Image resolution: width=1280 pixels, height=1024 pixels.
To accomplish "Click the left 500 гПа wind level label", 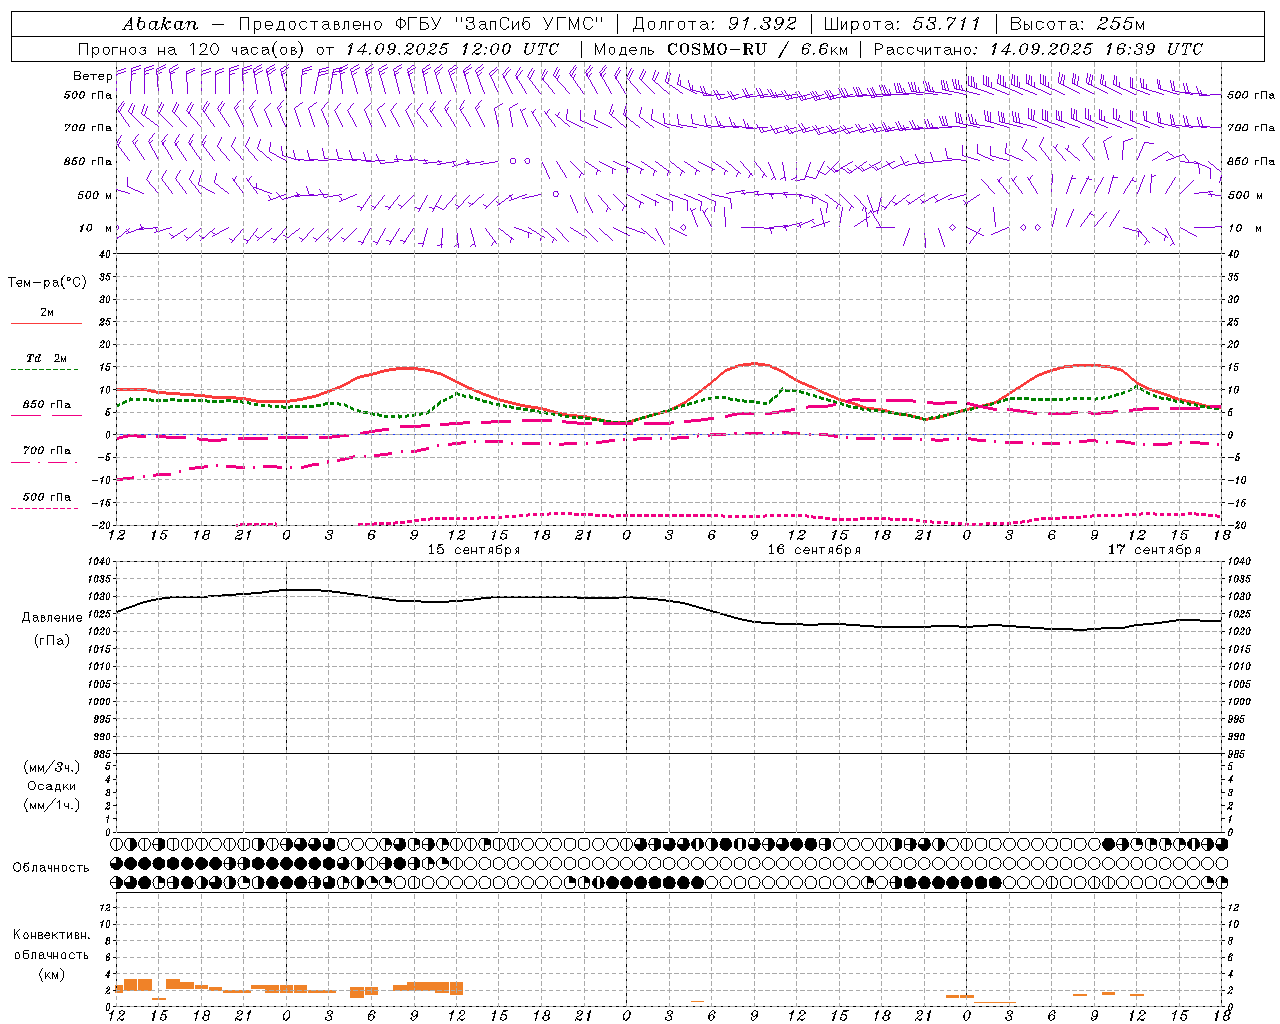I will tap(88, 95).
